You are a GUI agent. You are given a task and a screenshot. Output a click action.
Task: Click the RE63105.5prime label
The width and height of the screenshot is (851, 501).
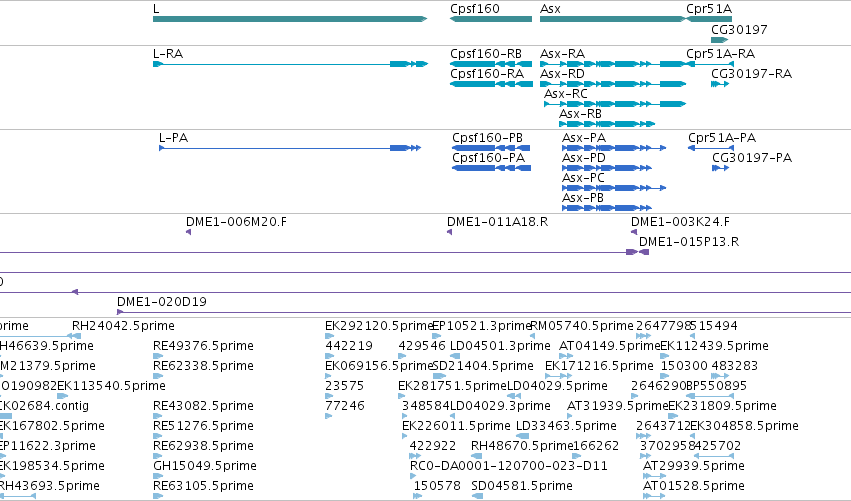(203, 486)
